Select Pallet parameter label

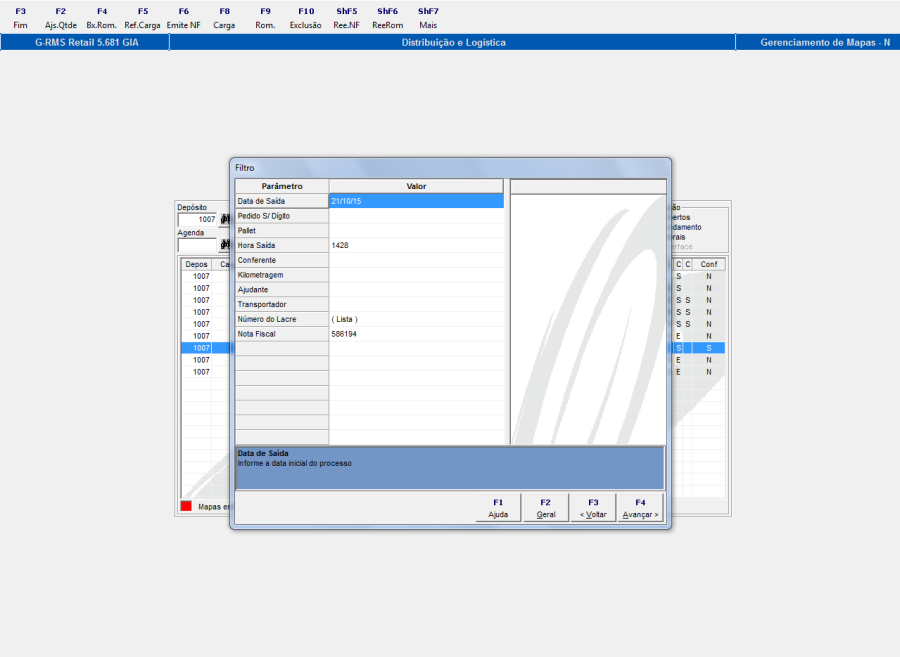[x=282, y=231]
